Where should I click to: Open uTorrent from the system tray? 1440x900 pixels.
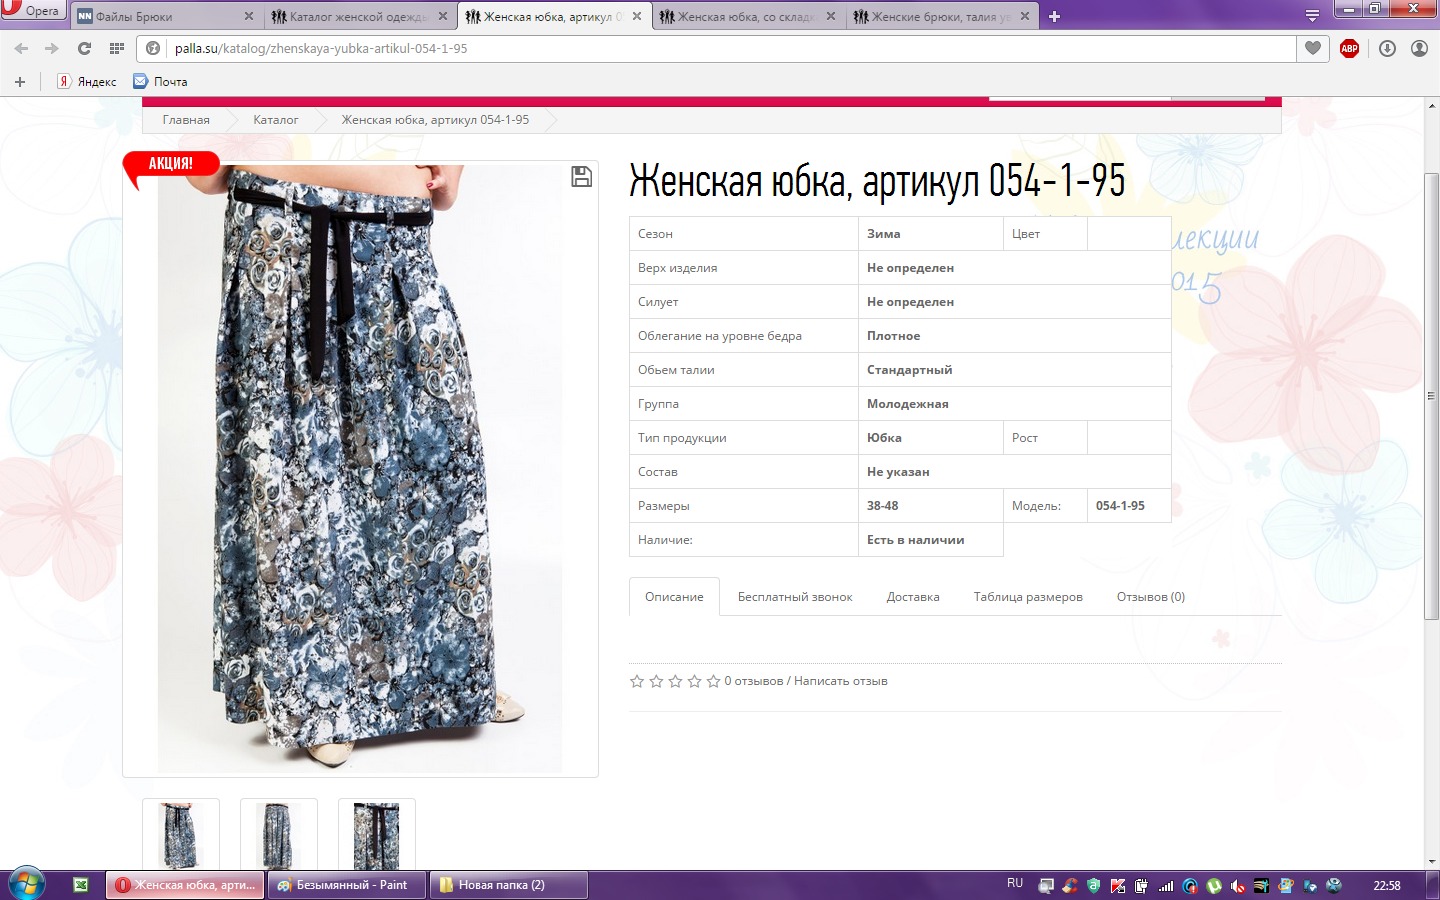pyautogui.click(x=1214, y=886)
